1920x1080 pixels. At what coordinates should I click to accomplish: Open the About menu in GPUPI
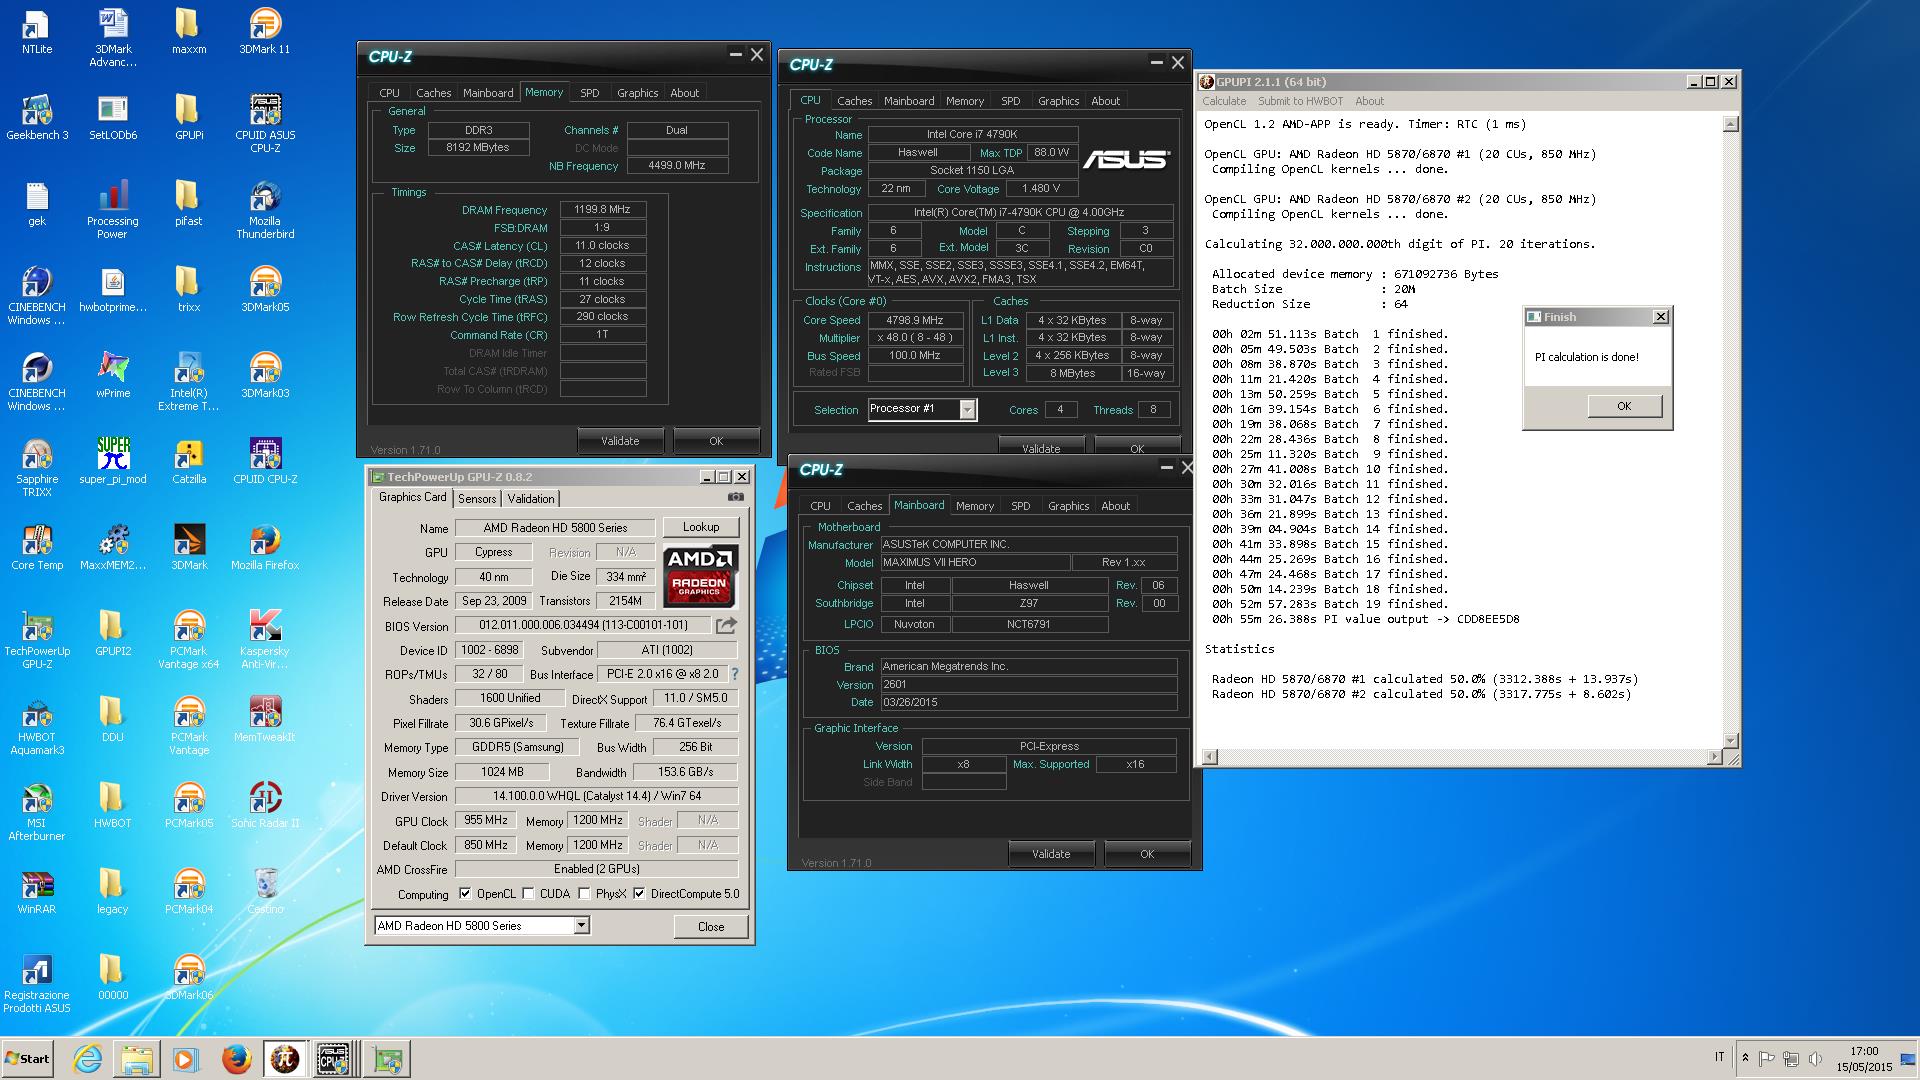1369,101
